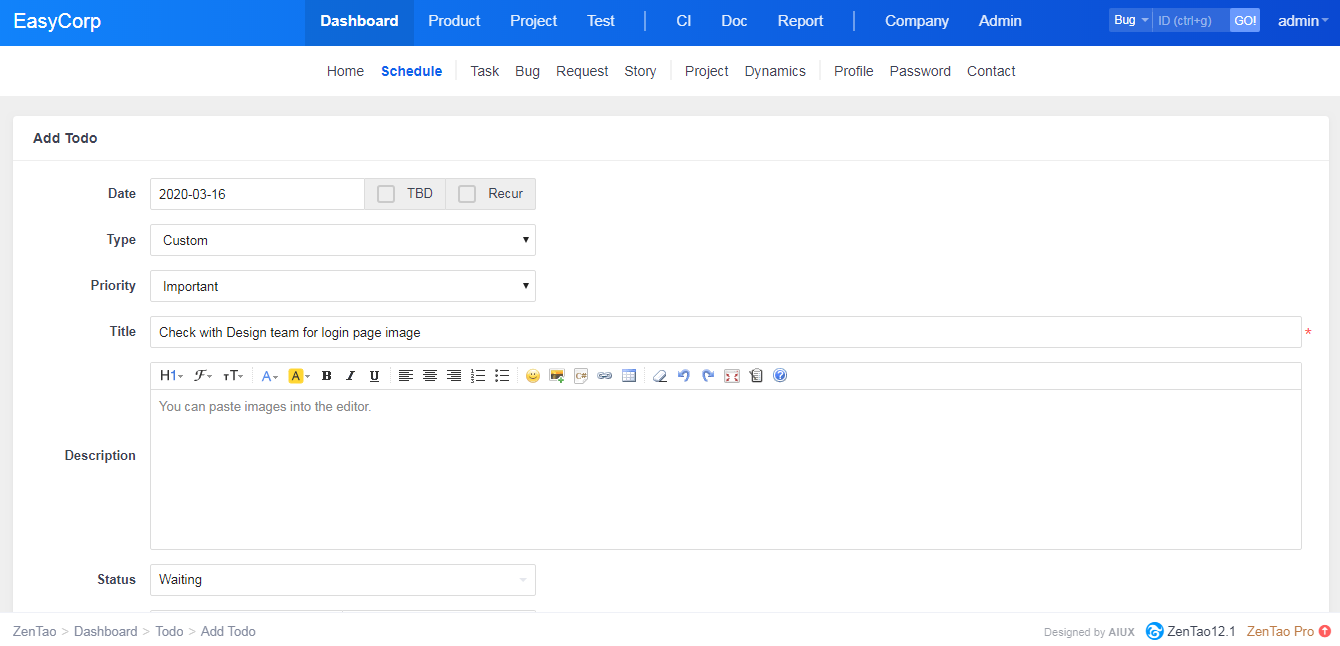Apply italic formatting in the description toolbar
Viewport: 1340px width, 646px height.
pyautogui.click(x=350, y=376)
